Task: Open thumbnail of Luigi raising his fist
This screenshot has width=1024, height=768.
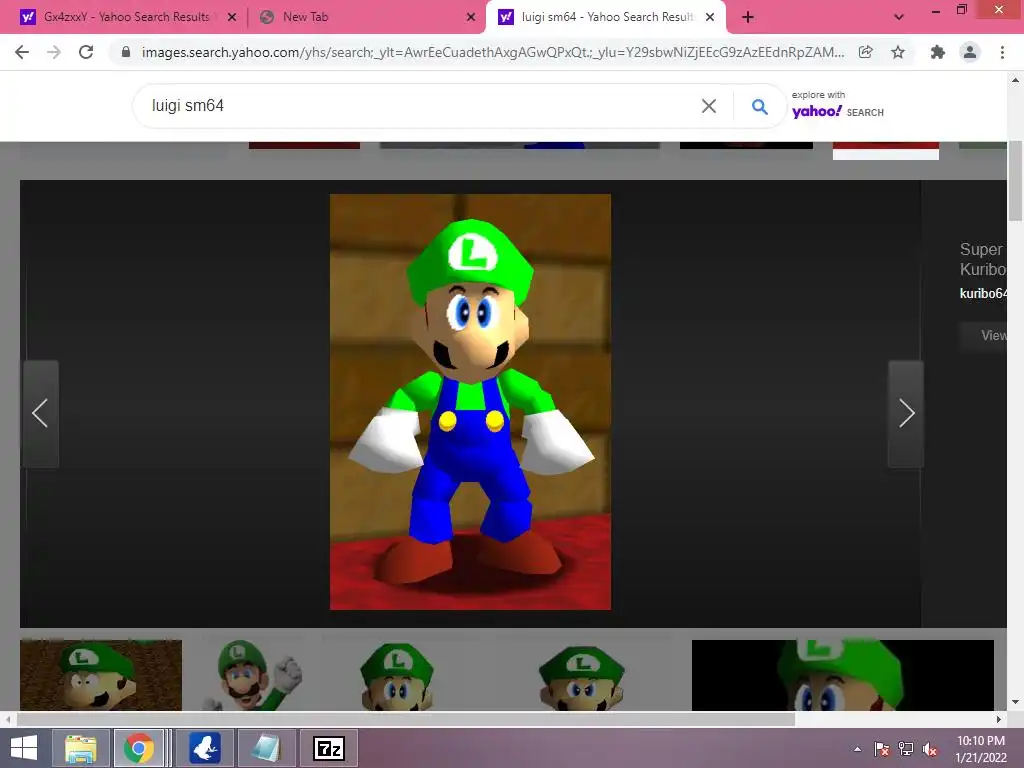Action: [253, 675]
